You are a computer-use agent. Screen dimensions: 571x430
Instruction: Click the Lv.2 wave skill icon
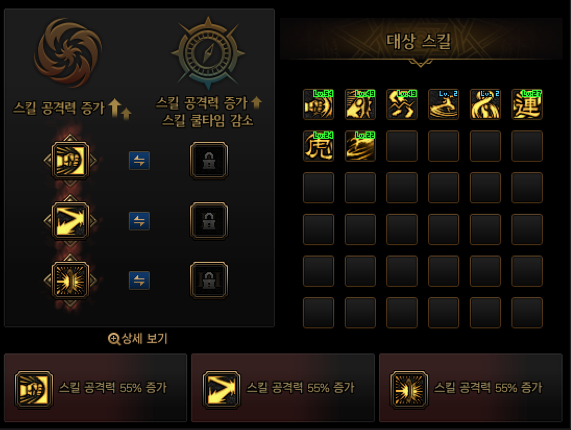pyautogui.click(x=444, y=104)
